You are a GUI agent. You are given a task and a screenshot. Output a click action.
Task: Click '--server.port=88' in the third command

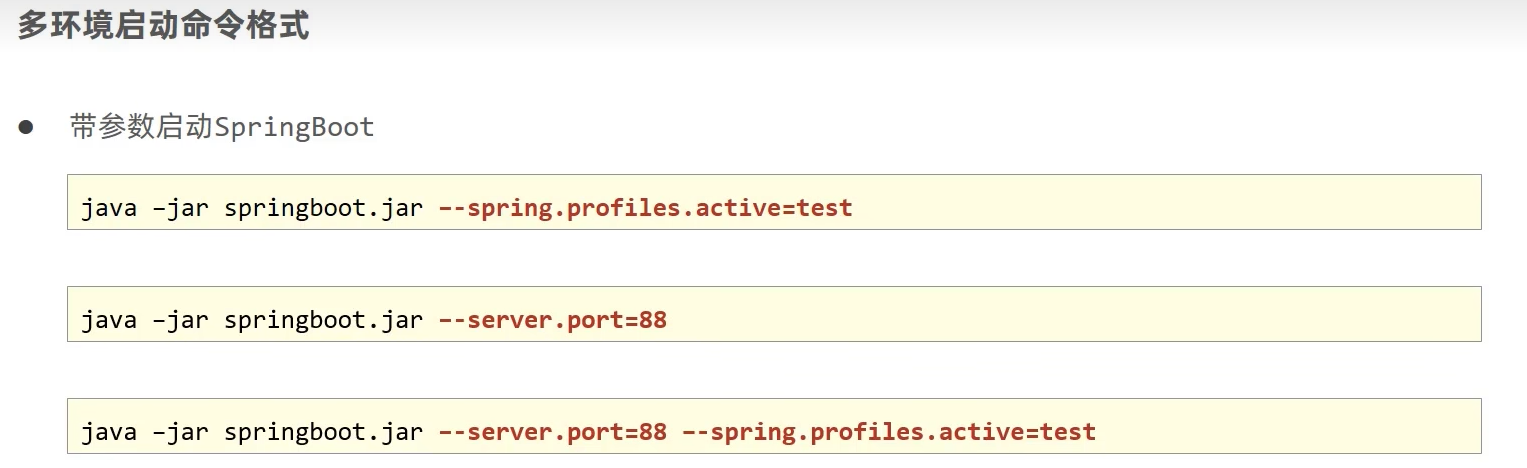pyautogui.click(x=553, y=433)
